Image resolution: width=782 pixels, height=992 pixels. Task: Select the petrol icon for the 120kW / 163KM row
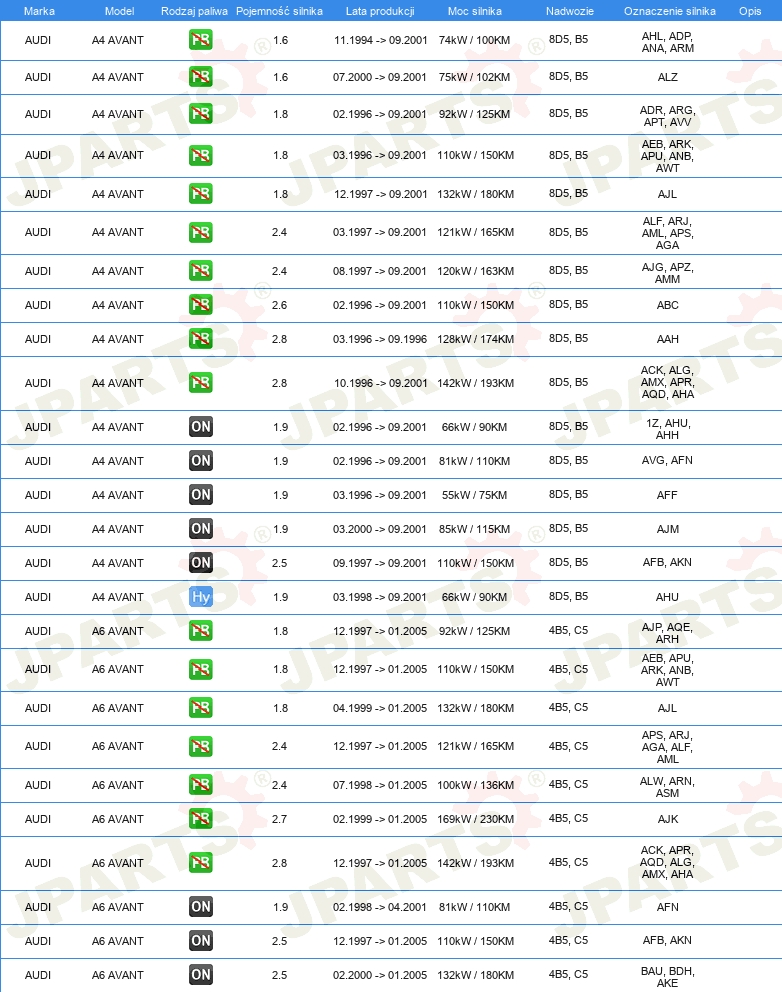click(x=201, y=271)
